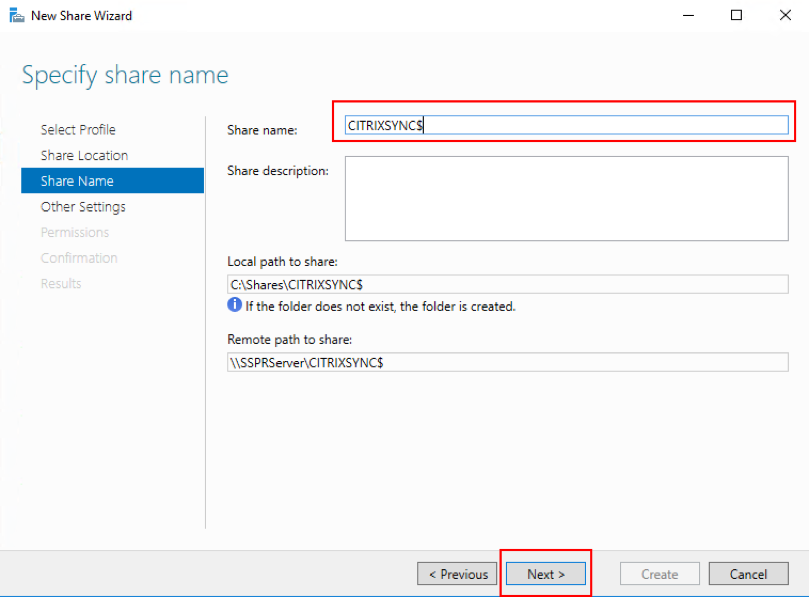The height and width of the screenshot is (597, 809).
Task: Close the New Share Wizard window
Action: pos(783,16)
